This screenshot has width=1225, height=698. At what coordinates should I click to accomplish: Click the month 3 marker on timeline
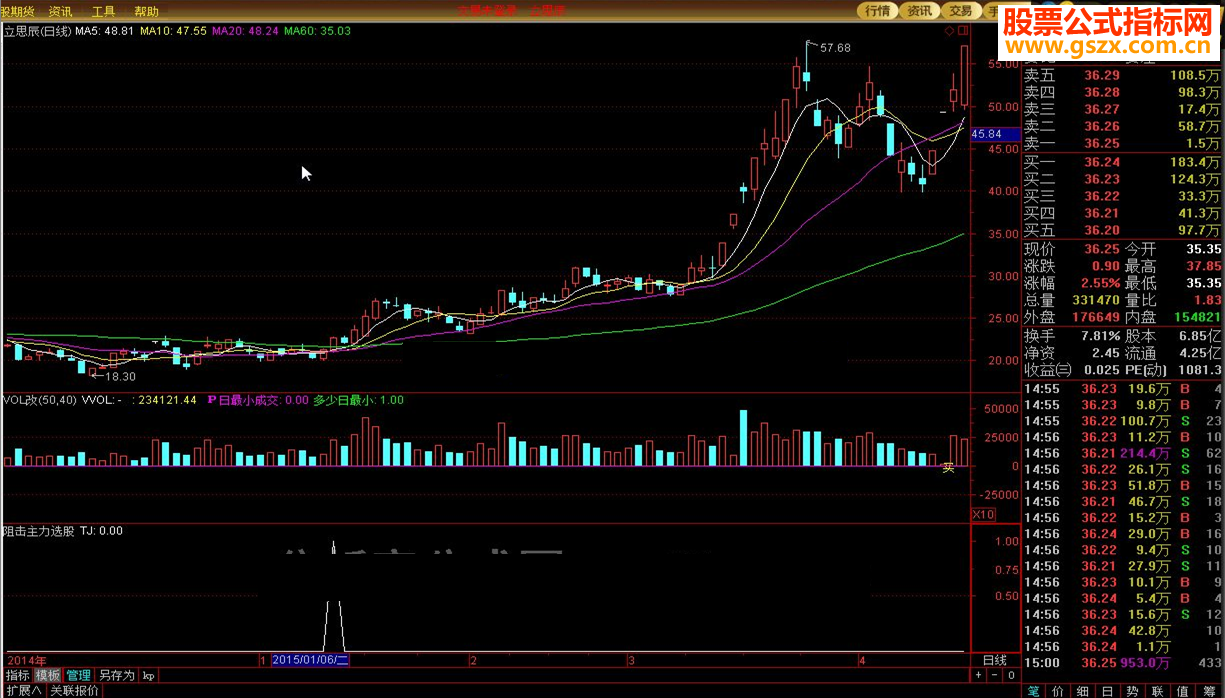631,660
